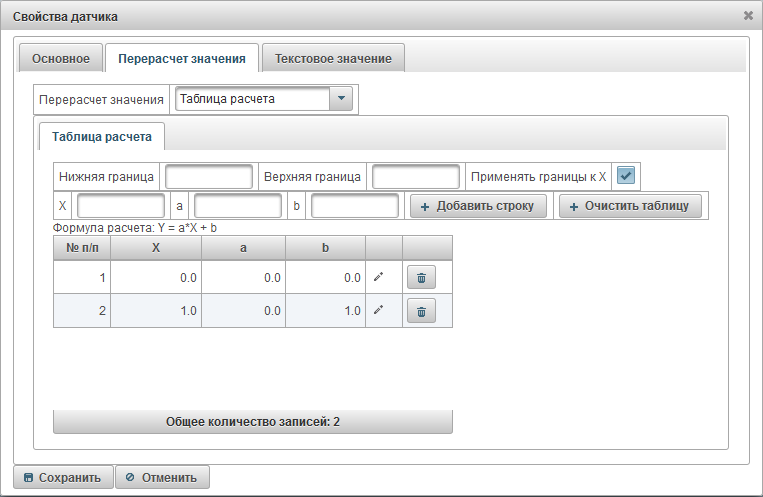Viewport: 763px width, 497px height.
Task: Focus the Верхняя граница input field
Action: tap(415, 176)
